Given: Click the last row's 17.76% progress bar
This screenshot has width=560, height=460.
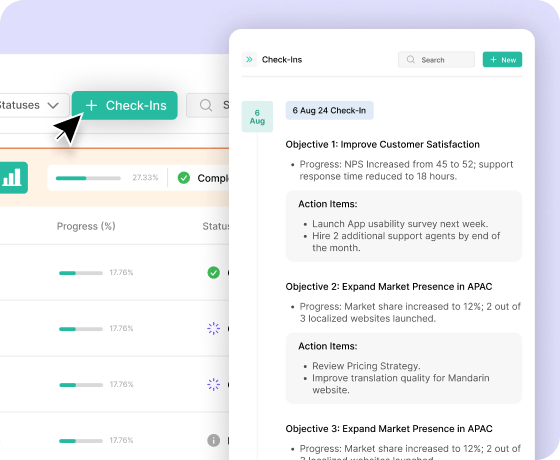Looking at the screenshot, I should pyautogui.click(x=81, y=441).
